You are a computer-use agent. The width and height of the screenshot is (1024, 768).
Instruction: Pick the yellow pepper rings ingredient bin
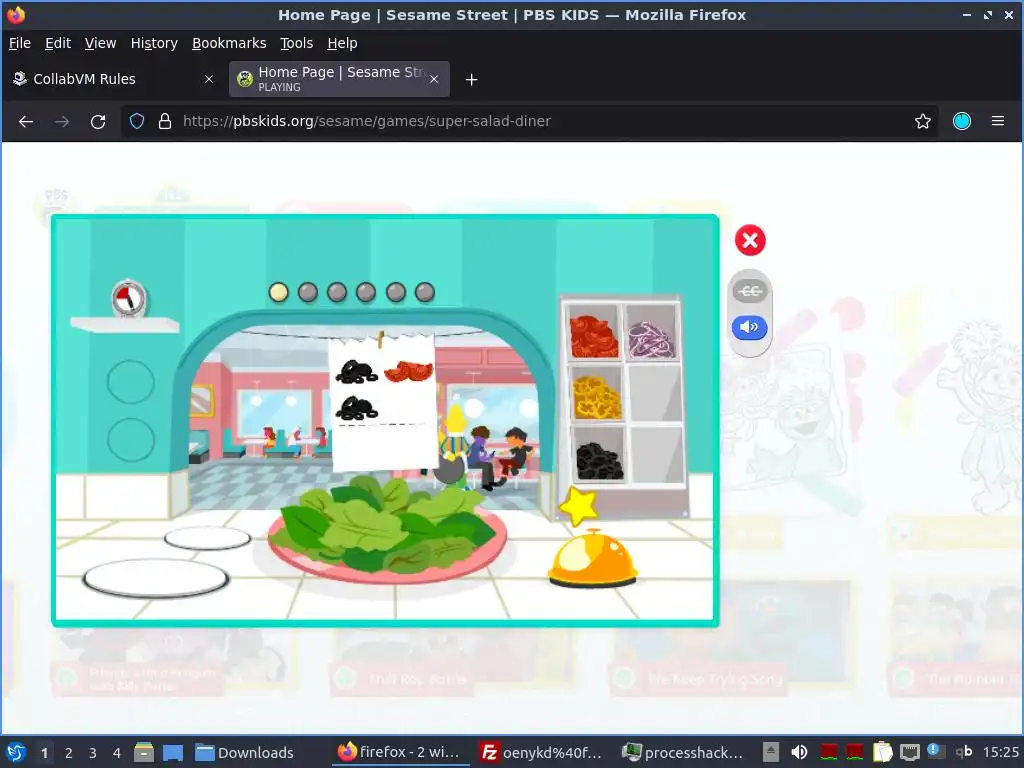[x=596, y=394]
